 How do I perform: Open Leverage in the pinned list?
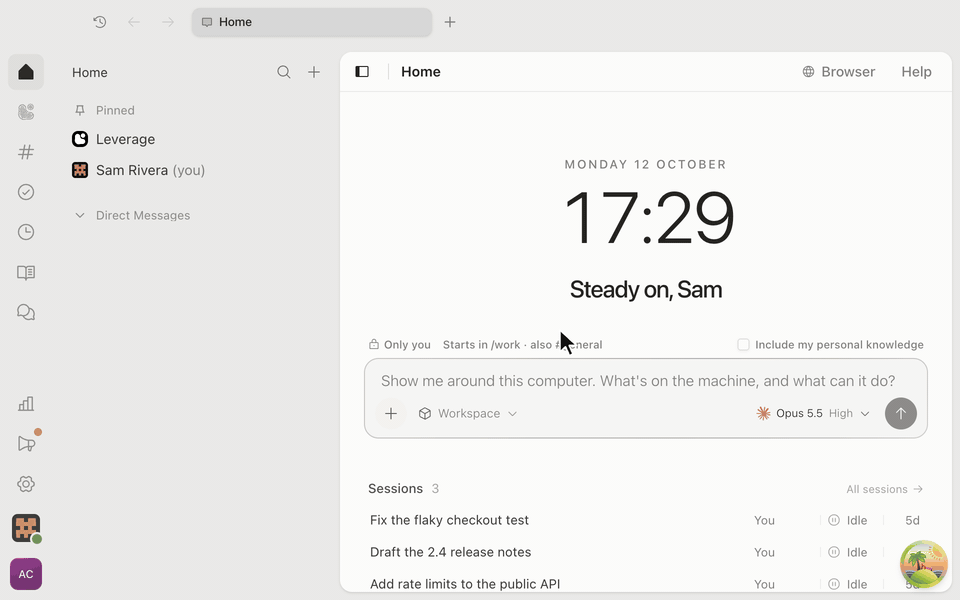coord(114,140)
